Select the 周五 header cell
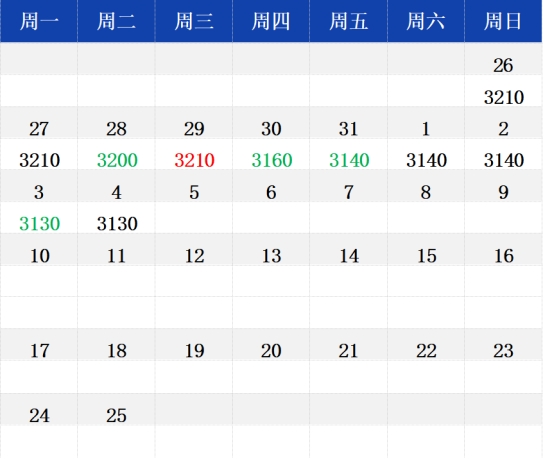This screenshot has width=544, height=459. pos(348,21)
